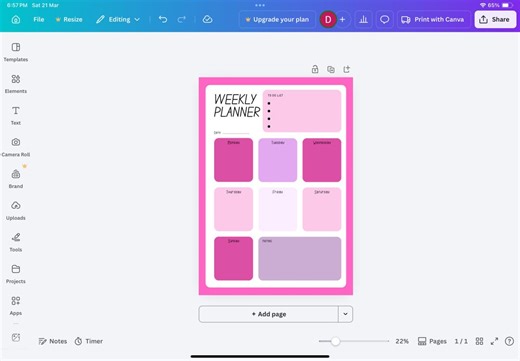This screenshot has height=361, width=520.
Task: Tap the battery indicator in status bar
Action: (x=507, y=5)
